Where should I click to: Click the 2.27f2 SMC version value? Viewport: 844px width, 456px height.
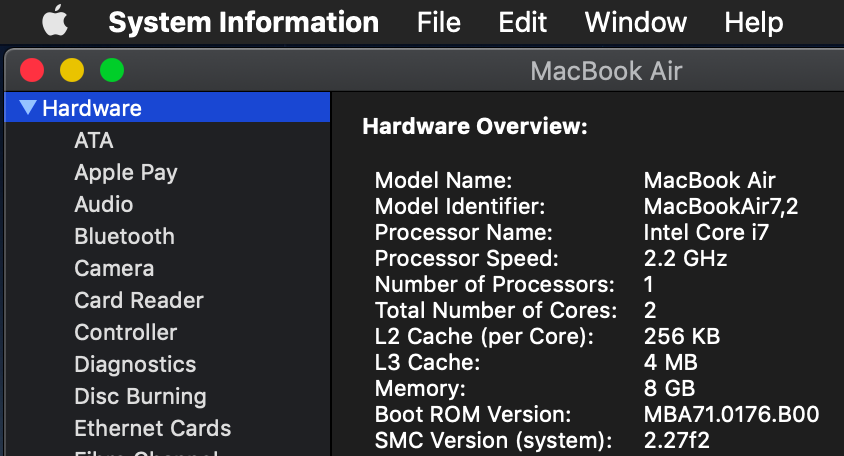(x=677, y=440)
